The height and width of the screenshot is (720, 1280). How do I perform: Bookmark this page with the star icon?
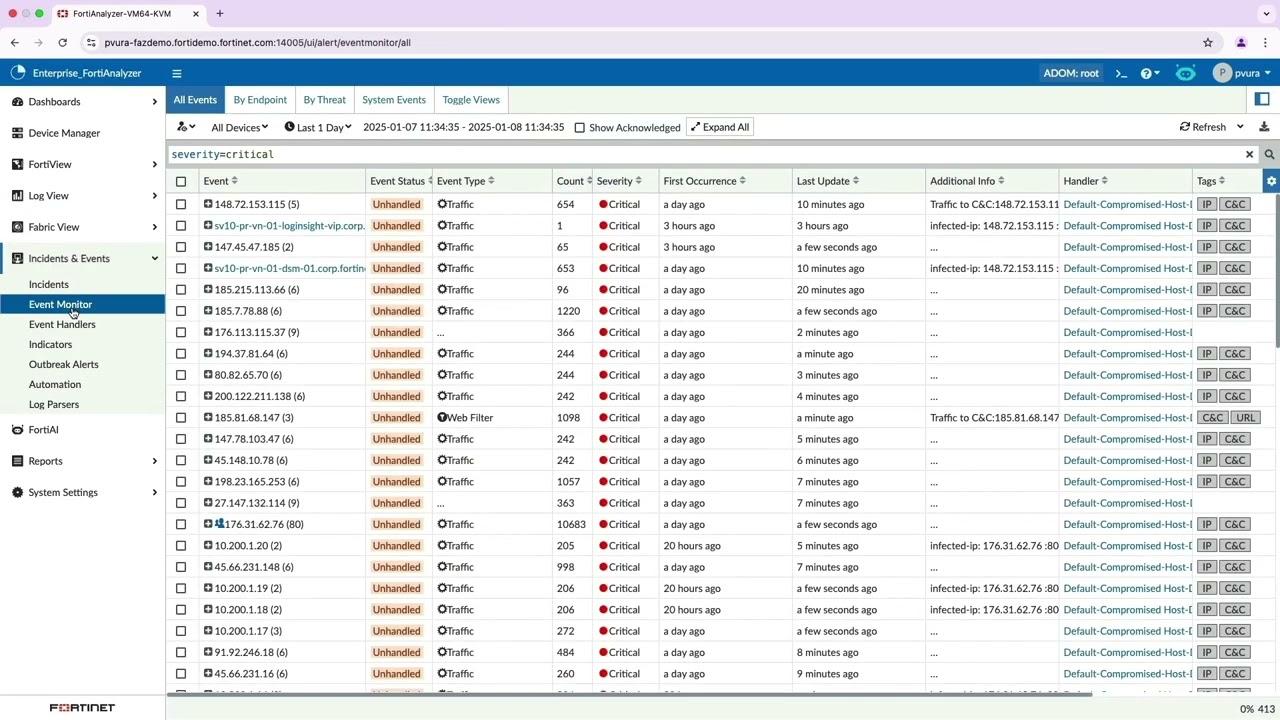1208,42
